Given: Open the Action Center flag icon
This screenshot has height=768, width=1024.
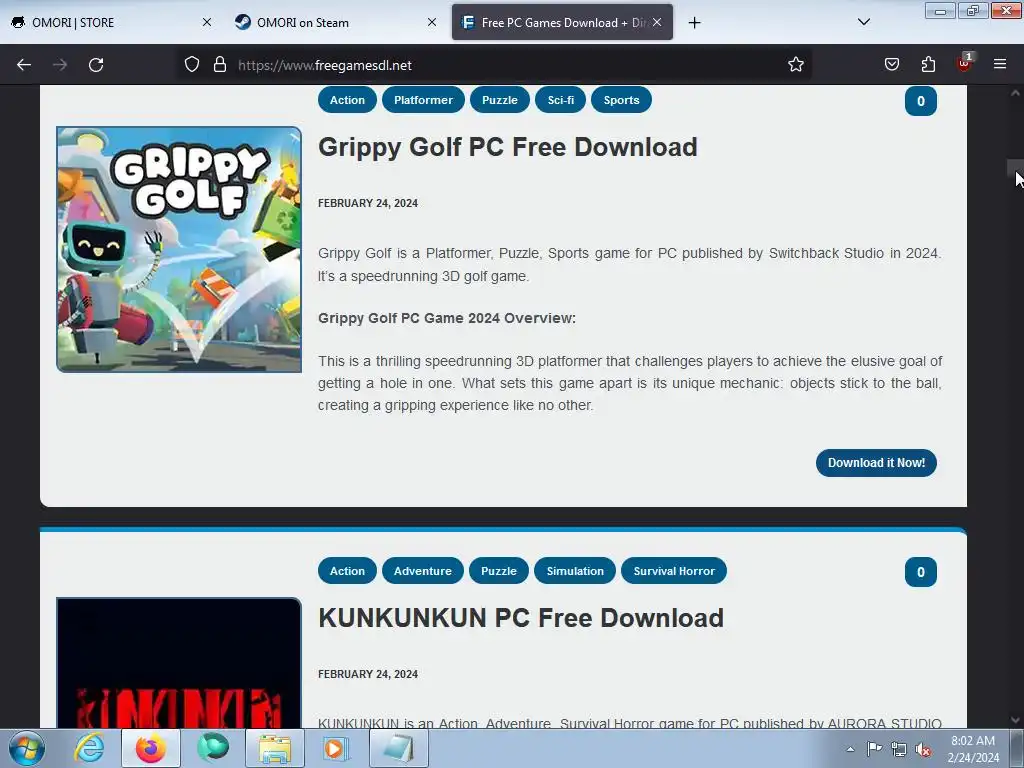Looking at the screenshot, I should [874, 748].
